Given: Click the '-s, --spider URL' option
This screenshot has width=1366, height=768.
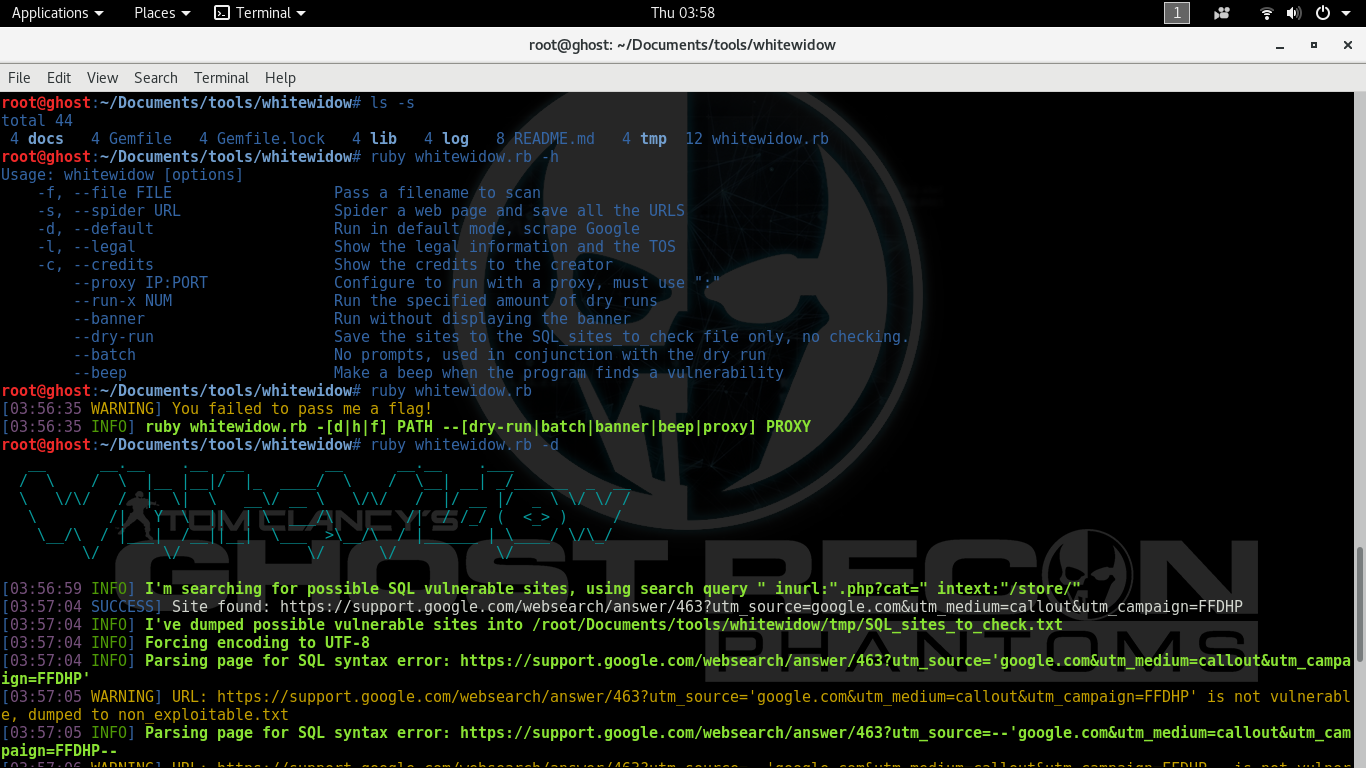Looking at the screenshot, I should [109, 211].
